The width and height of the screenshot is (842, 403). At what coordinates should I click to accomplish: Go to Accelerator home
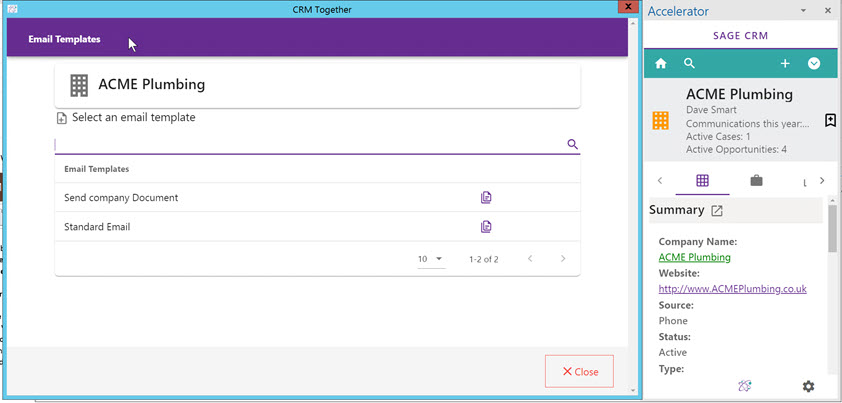pos(660,63)
